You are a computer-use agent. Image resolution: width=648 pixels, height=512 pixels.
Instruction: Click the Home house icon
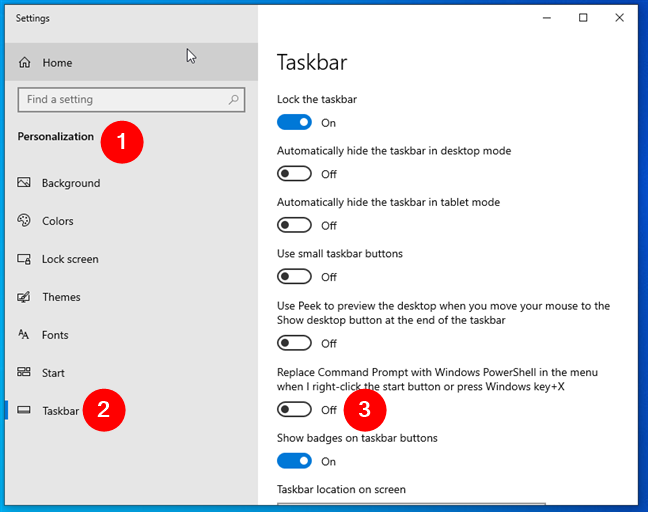click(x=25, y=62)
